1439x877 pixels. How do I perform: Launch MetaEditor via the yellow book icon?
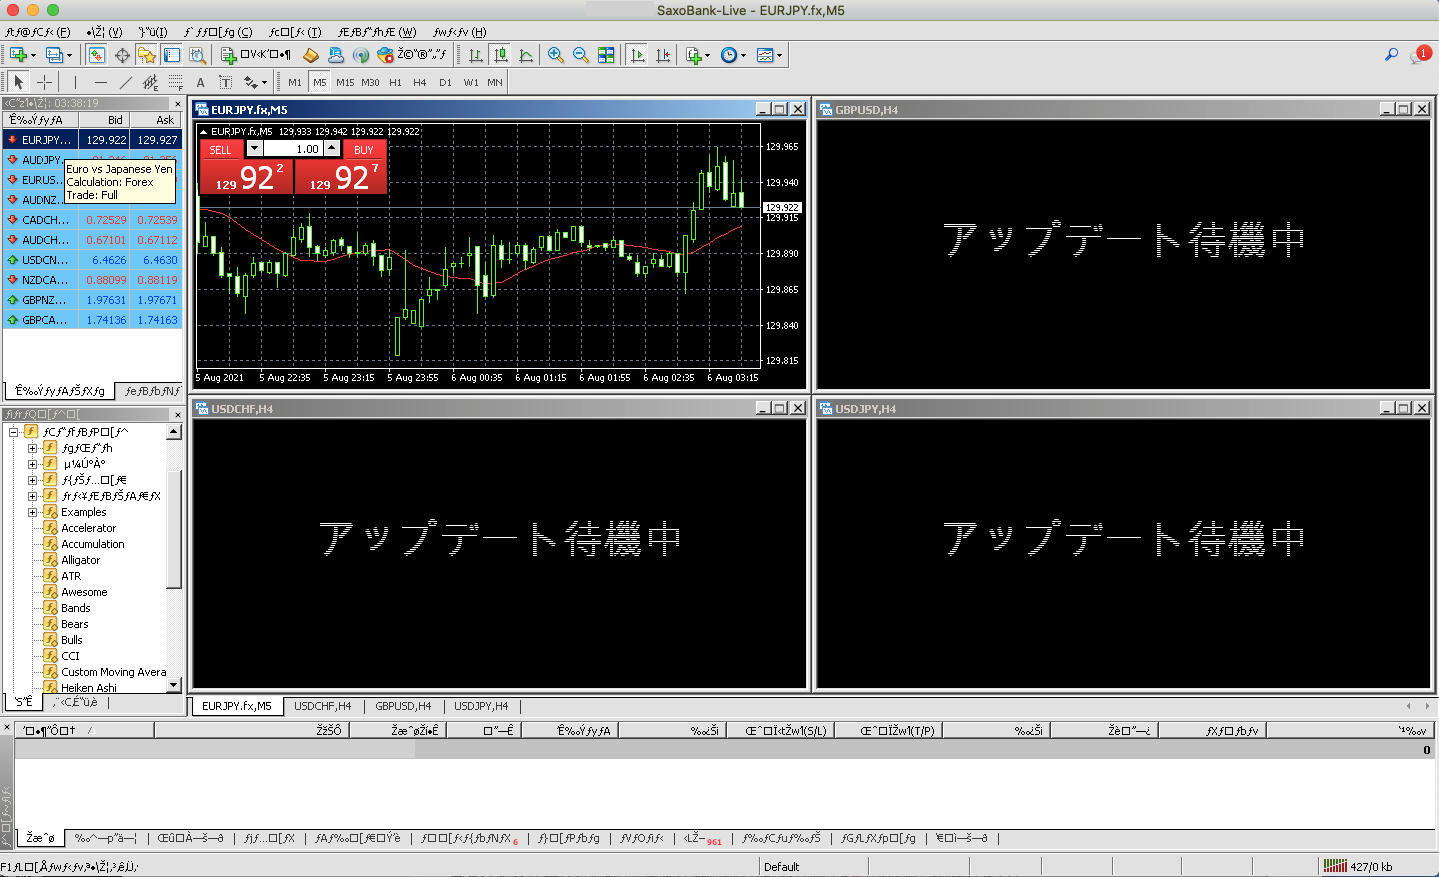(x=311, y=55)
